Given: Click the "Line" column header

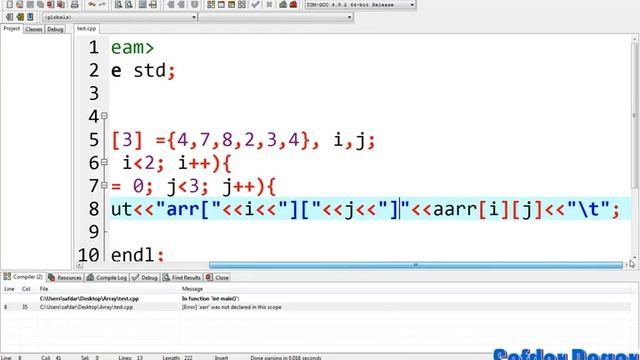Looking at the screenshot, I should click(9, 289).
